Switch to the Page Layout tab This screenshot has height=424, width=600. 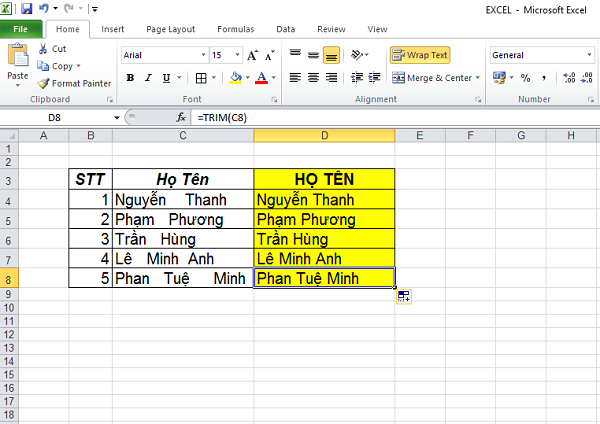point(170,29)
